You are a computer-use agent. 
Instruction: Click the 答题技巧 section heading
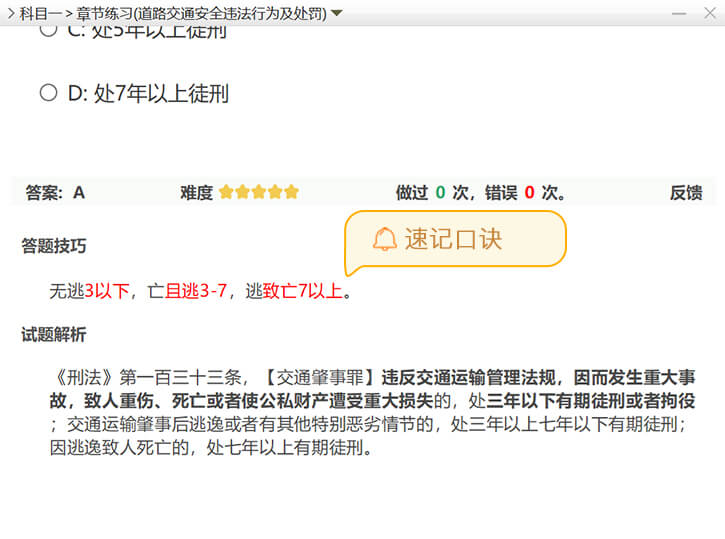point(54,246)
